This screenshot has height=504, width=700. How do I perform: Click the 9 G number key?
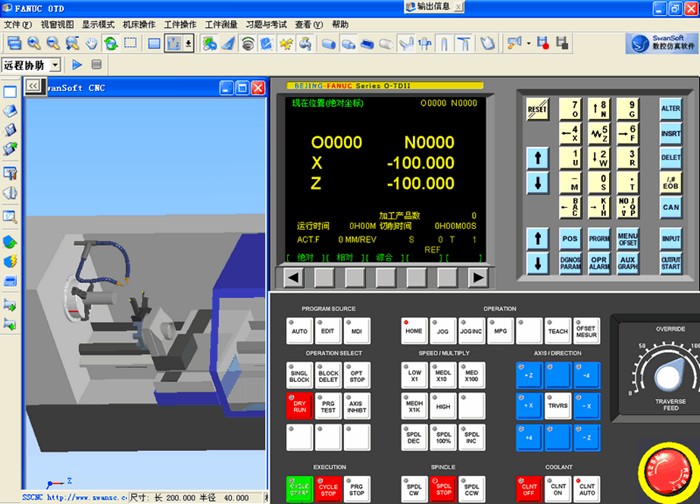coord(627,109)
